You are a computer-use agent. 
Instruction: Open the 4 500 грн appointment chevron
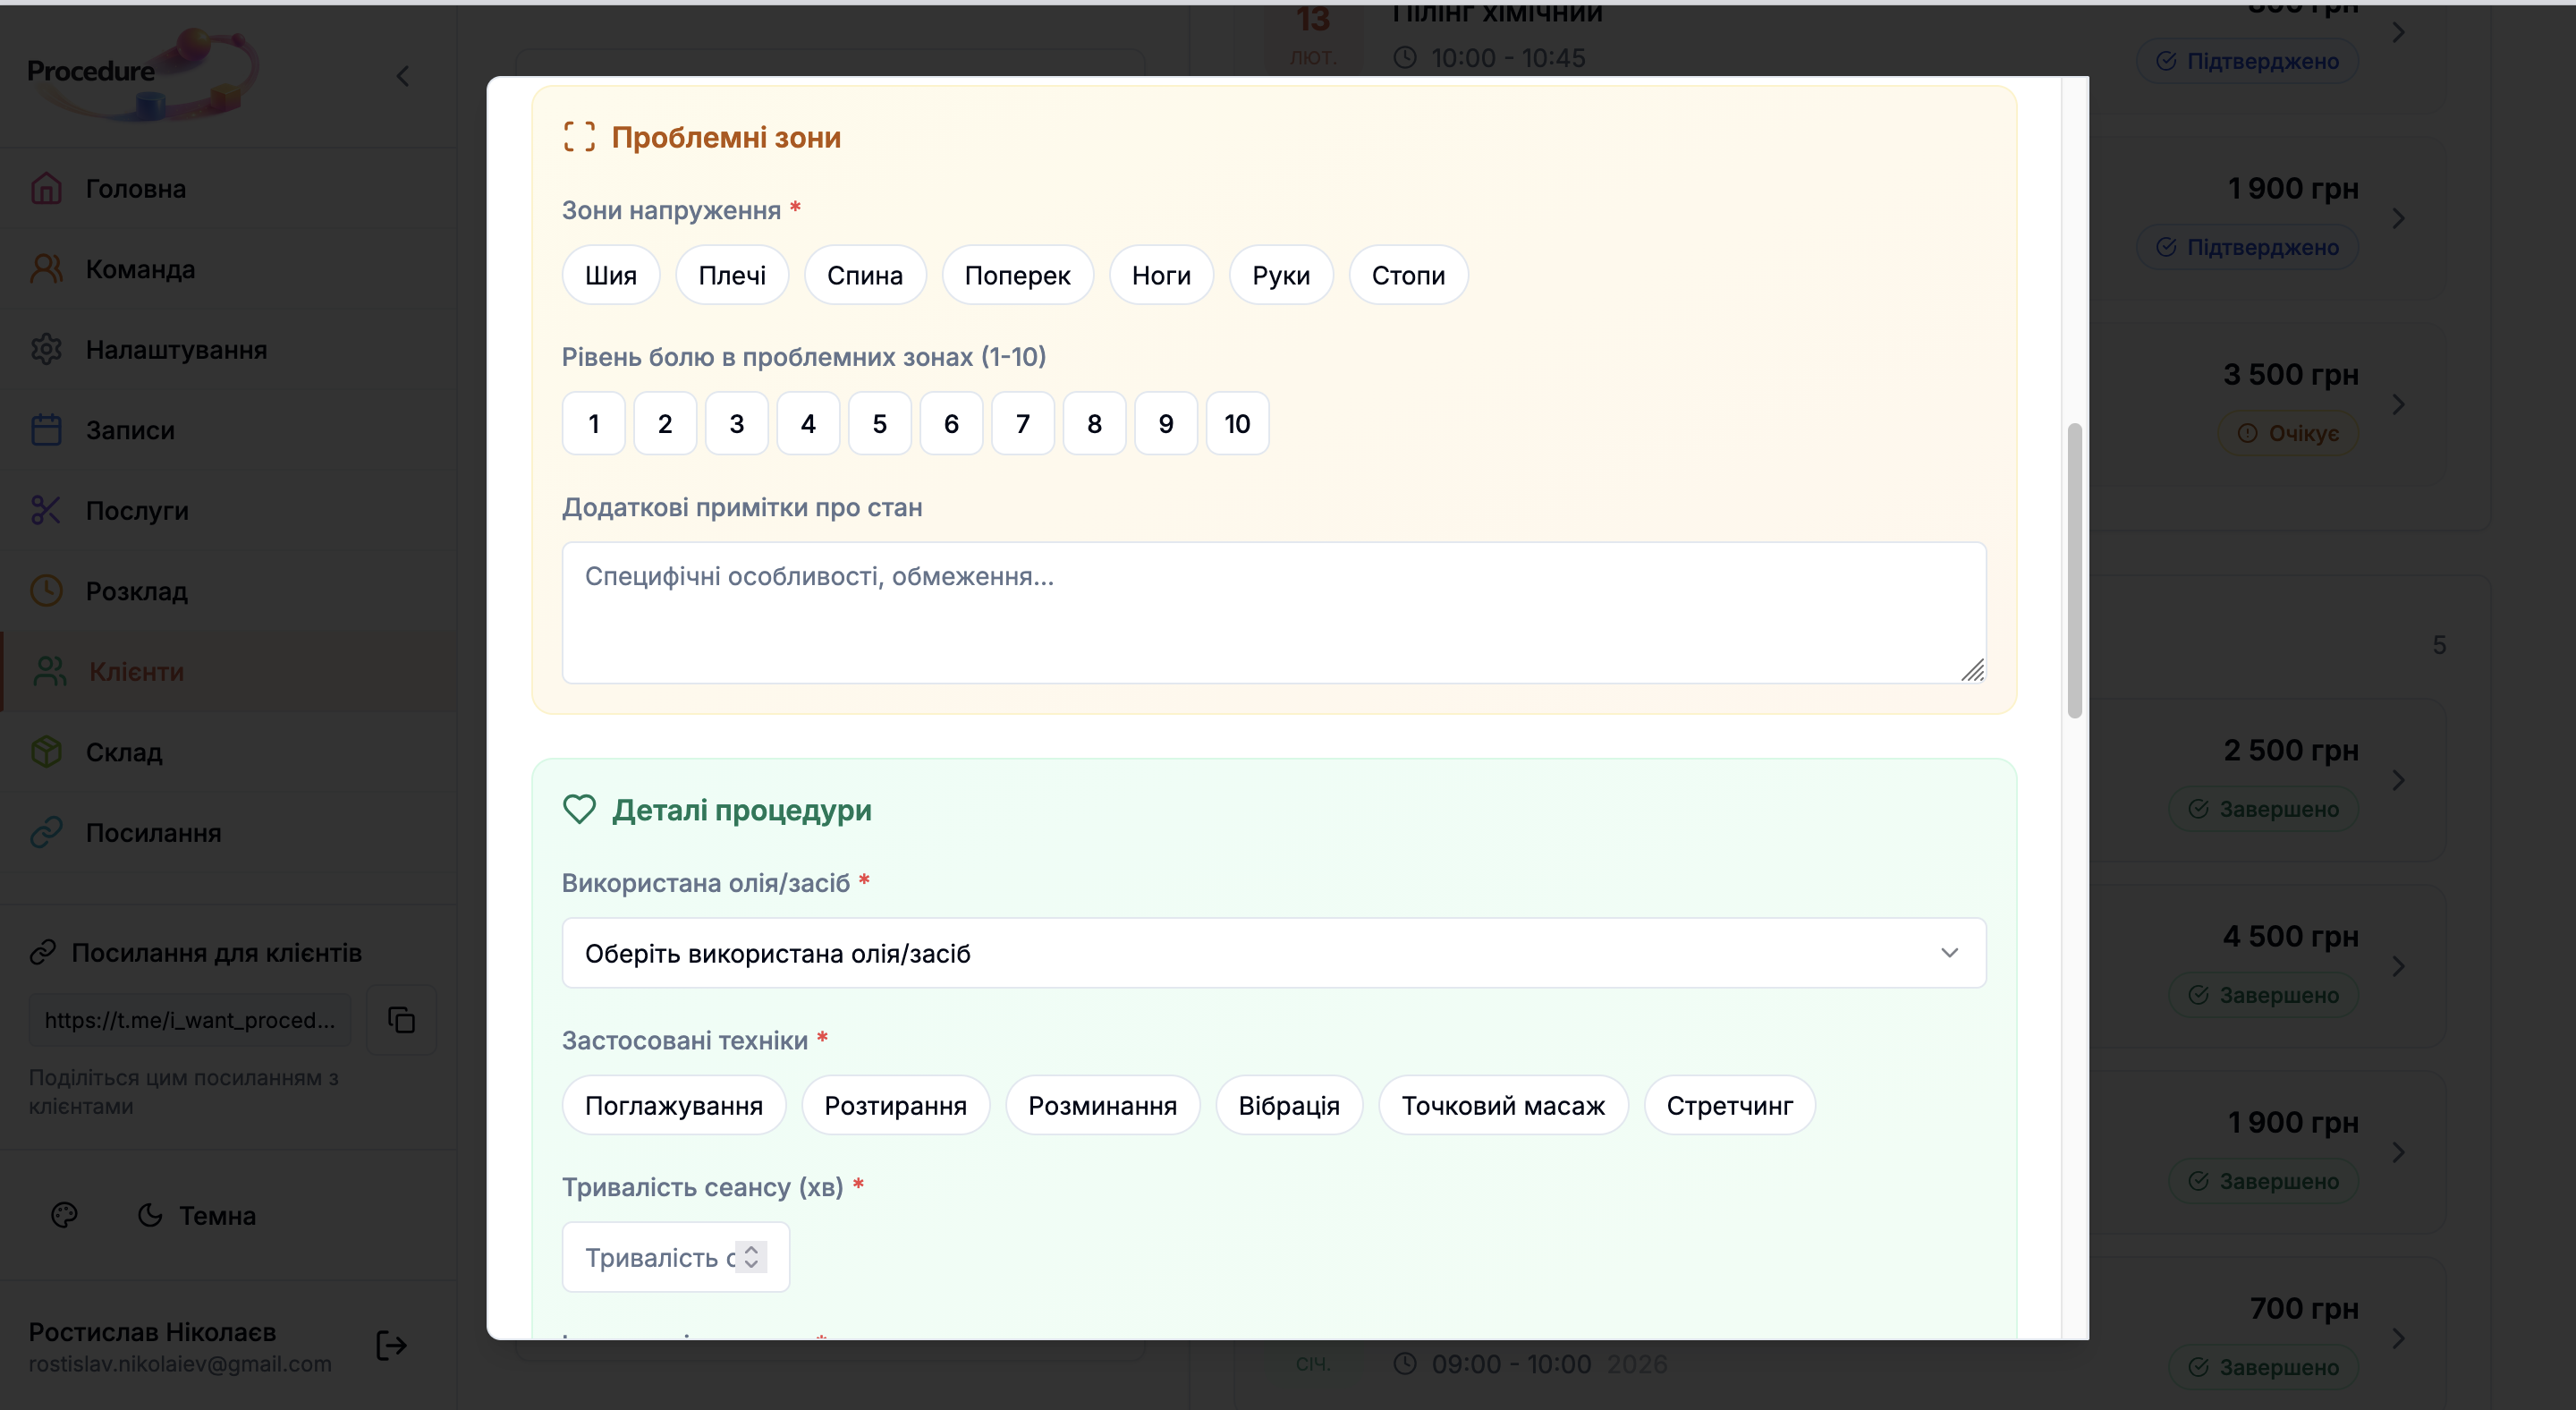tap(2398, 966)
